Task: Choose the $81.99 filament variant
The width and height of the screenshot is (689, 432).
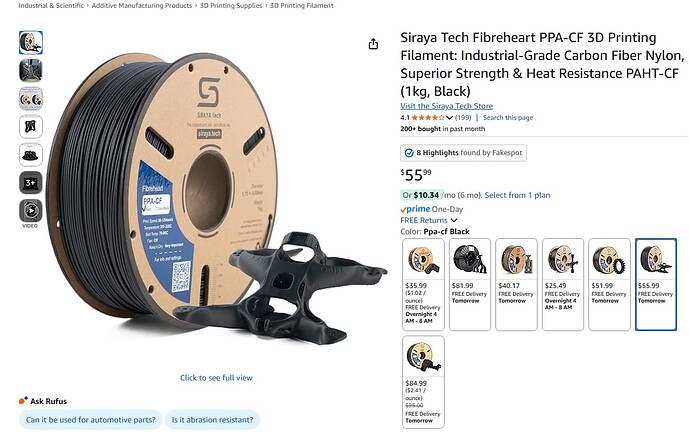Action: point(470,284)
